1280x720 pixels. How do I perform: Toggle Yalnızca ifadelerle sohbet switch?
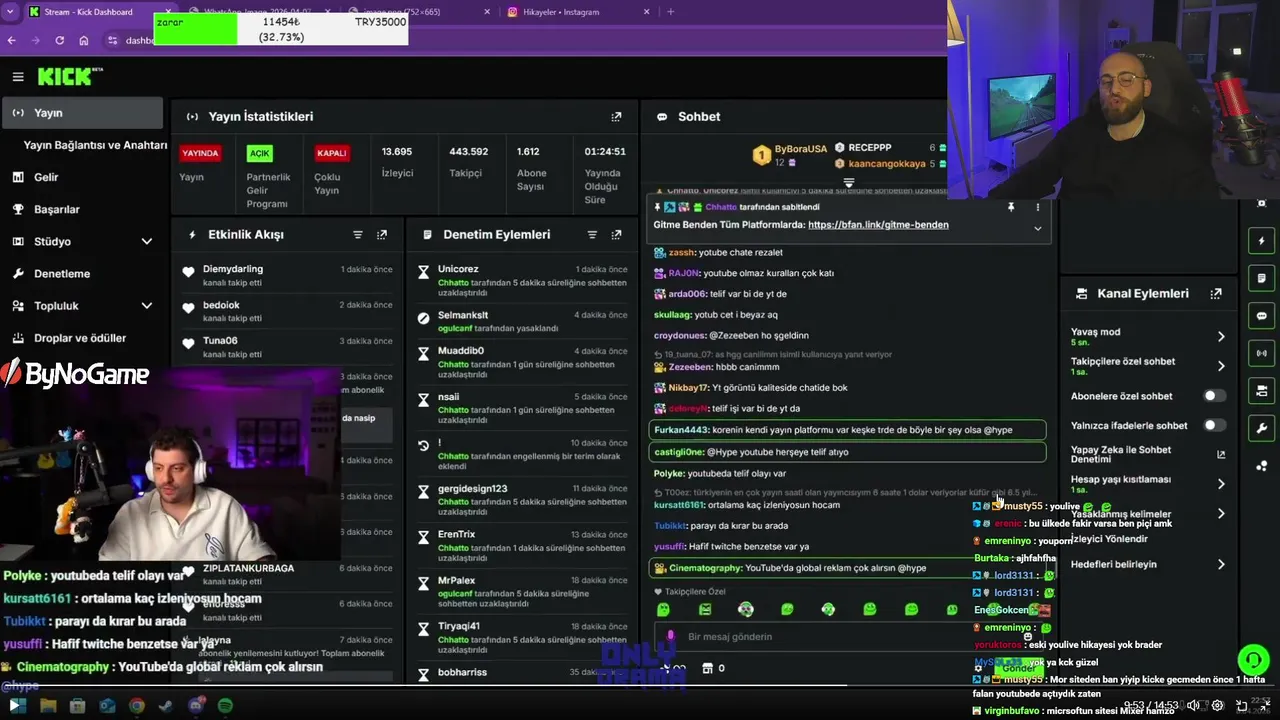click(x=1214, y=425)
